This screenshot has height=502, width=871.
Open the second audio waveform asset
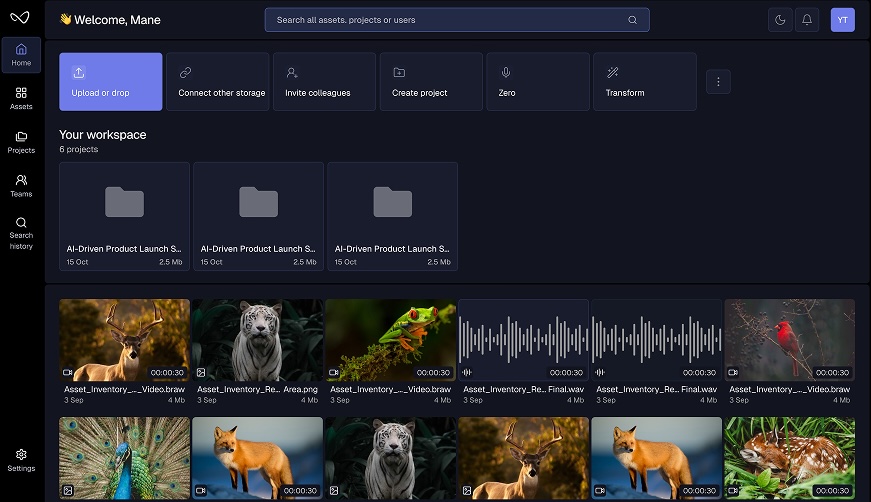point(657,340)
